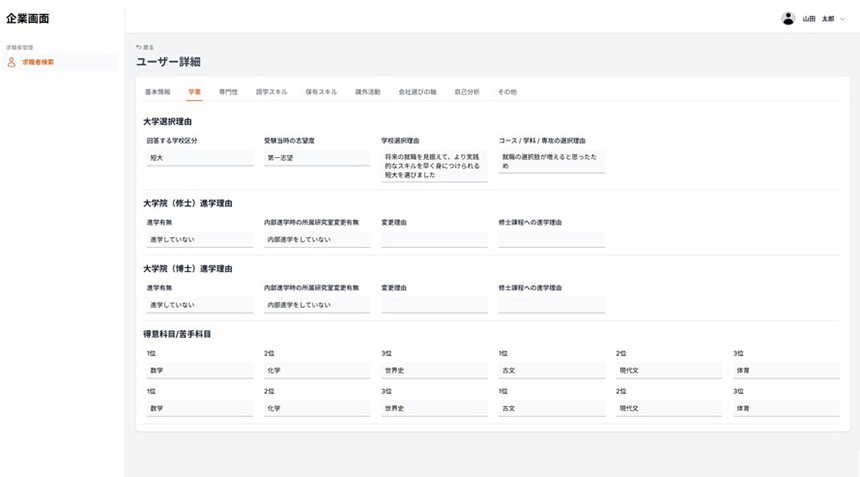Expand the 山田 太郎 account dropdown chevron
Screen dimensions: 860x477
tap(842, 19)
